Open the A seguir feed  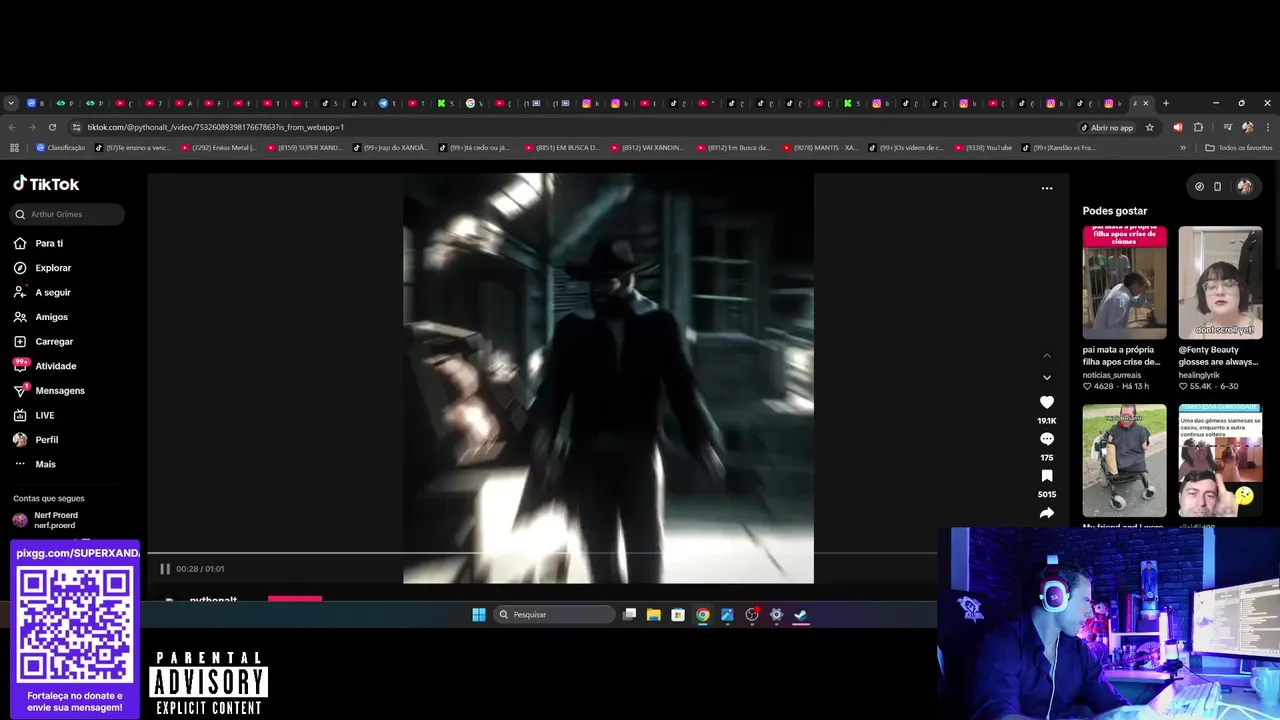point(53,292)
